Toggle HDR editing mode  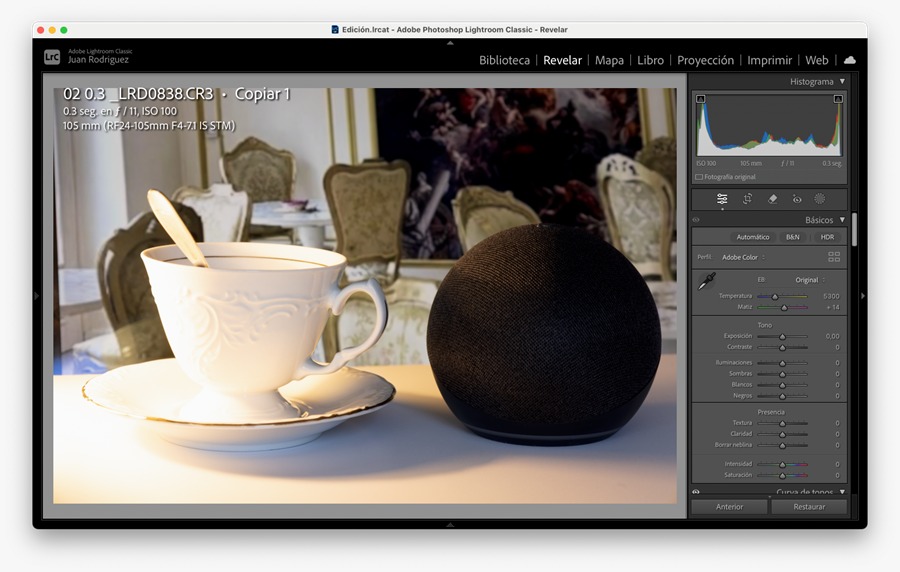(827, 237)
